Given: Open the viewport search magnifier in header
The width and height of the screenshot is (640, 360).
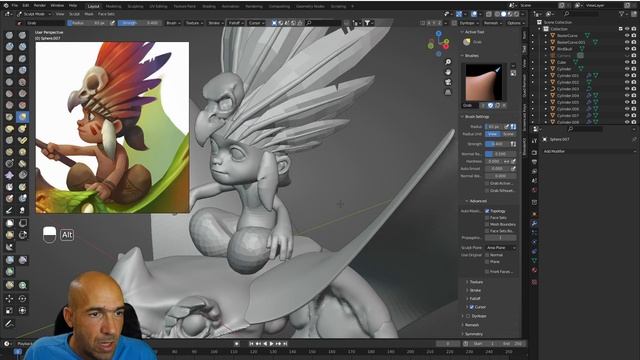Looking at the screenshot, I should (309, 23).
